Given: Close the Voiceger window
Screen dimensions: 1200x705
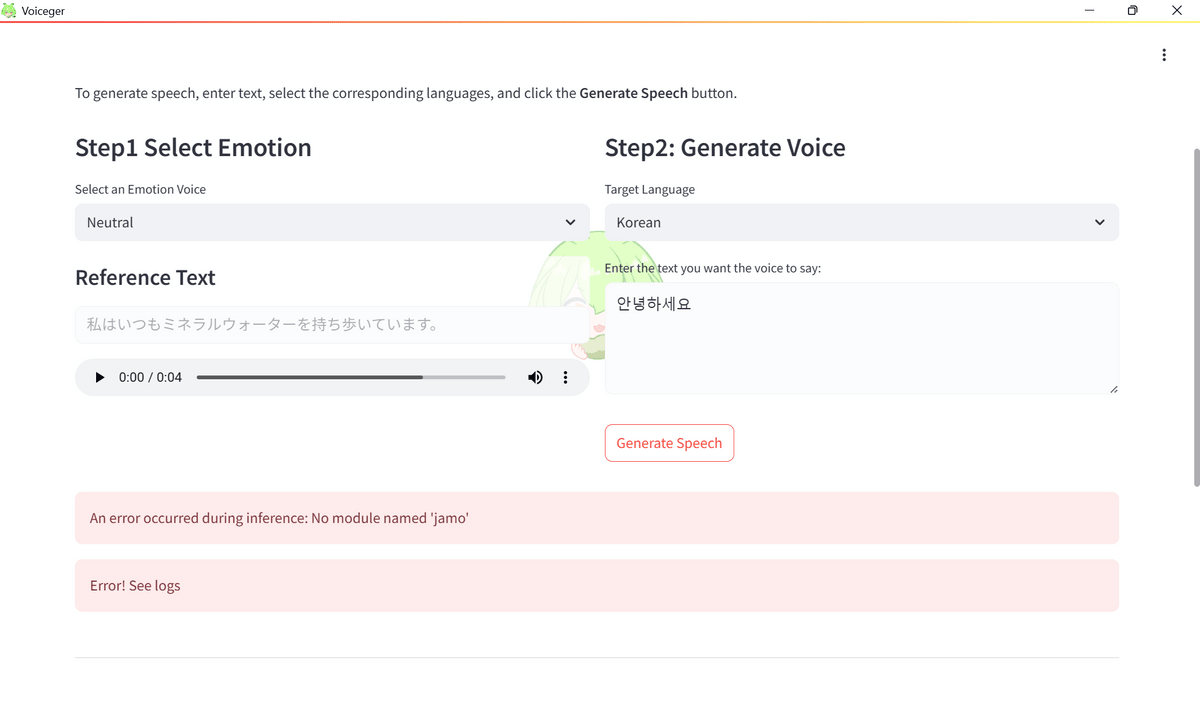Looking at the screenshot, I should click(1178, 11).
